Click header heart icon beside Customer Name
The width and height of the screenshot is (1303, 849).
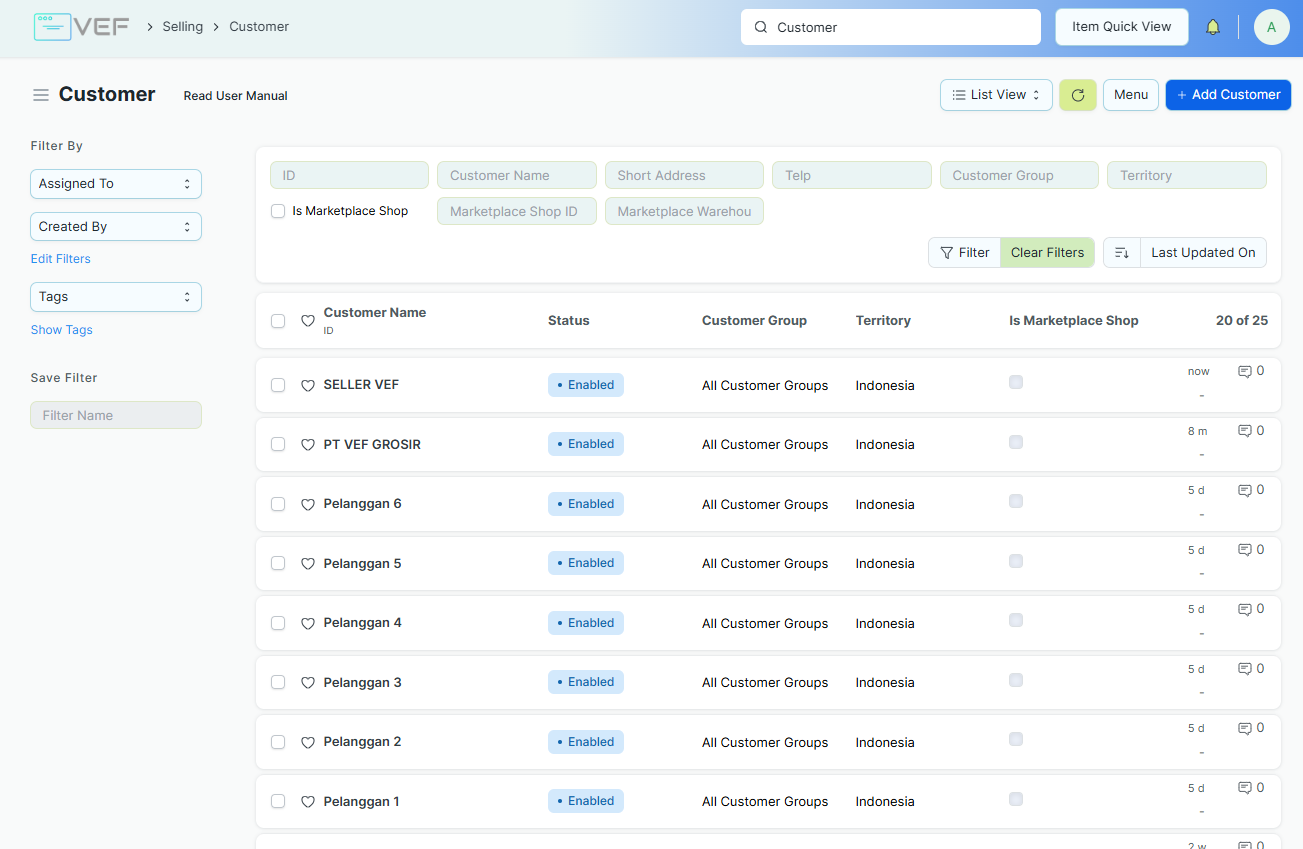(x=308, y=321)
